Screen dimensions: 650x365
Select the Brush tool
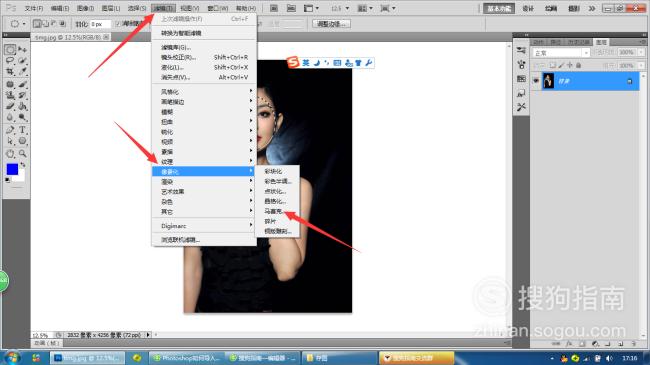22,85
